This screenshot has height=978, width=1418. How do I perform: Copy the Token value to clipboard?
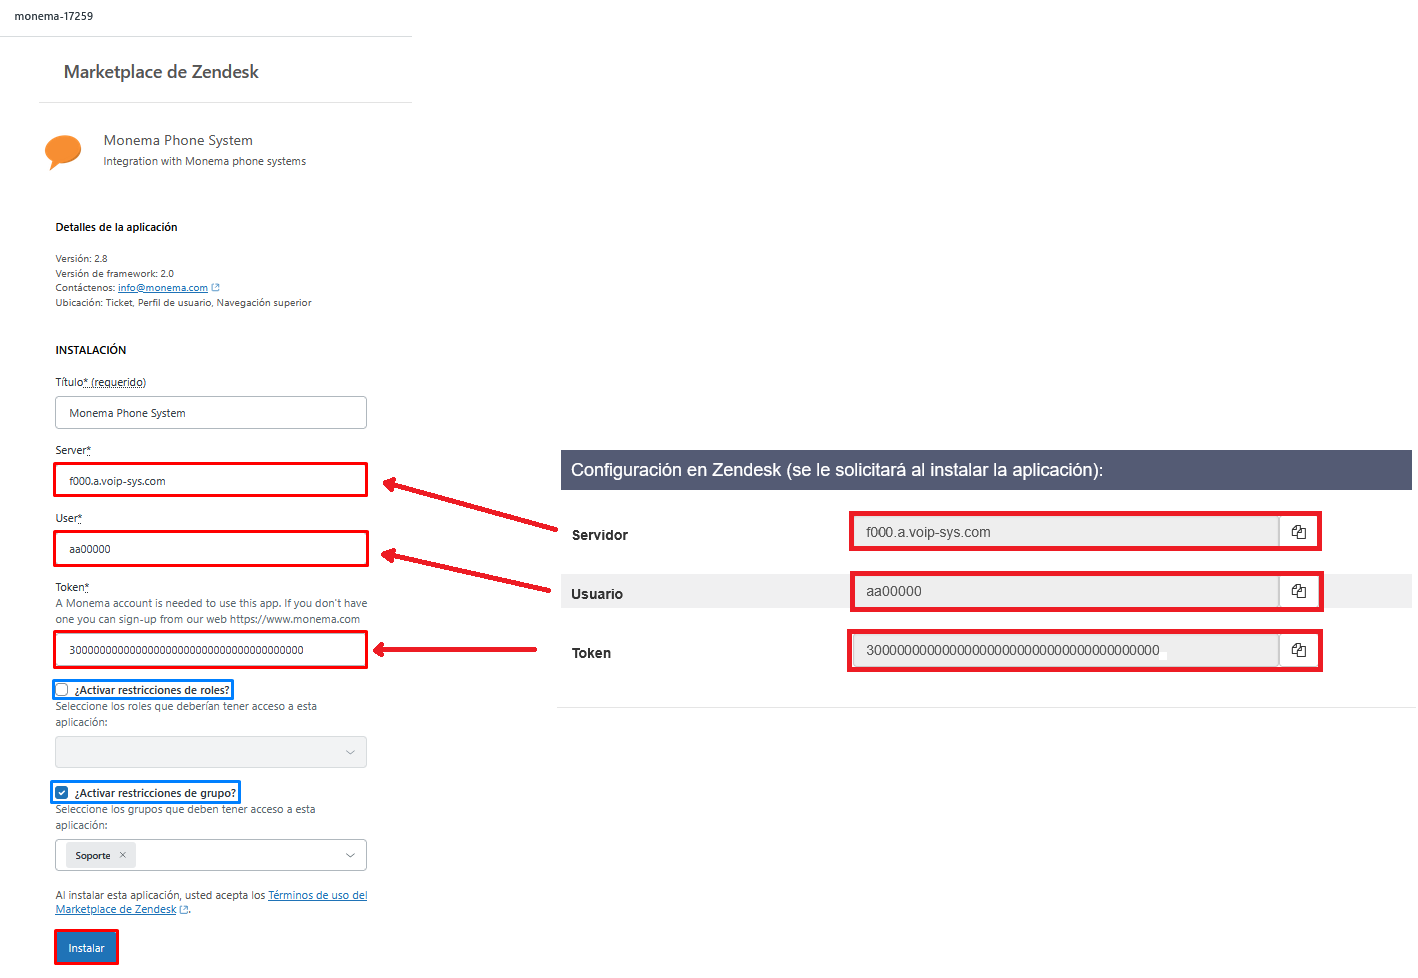(x=1298, y=650)
